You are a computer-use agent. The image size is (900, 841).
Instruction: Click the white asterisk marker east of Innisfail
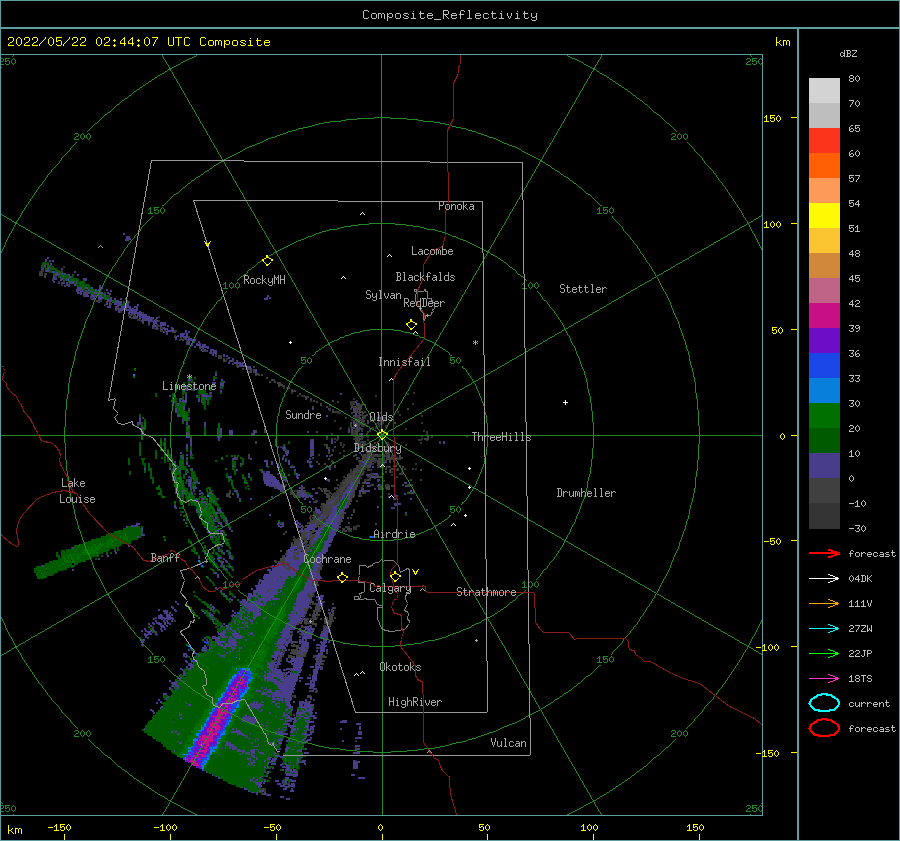click(x=475, y=343)
